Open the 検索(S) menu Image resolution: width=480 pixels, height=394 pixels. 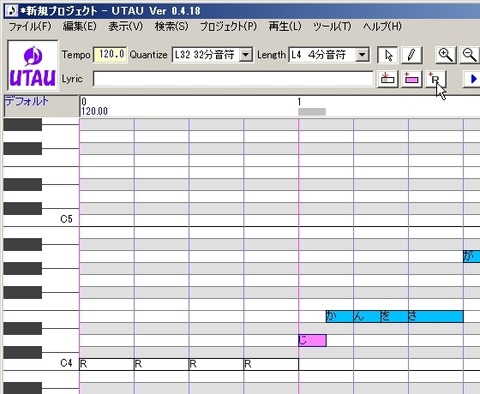click(x=171, y=27)
